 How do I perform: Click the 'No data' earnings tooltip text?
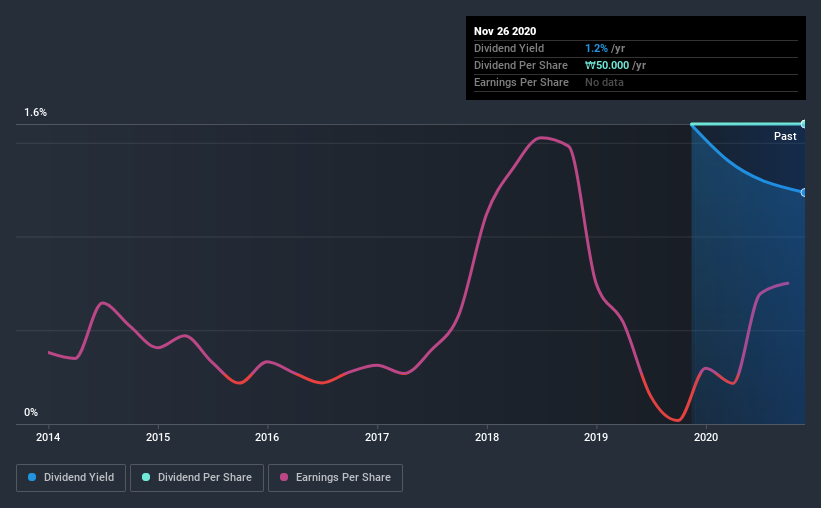pyautogui.click(x=604, y=82)
